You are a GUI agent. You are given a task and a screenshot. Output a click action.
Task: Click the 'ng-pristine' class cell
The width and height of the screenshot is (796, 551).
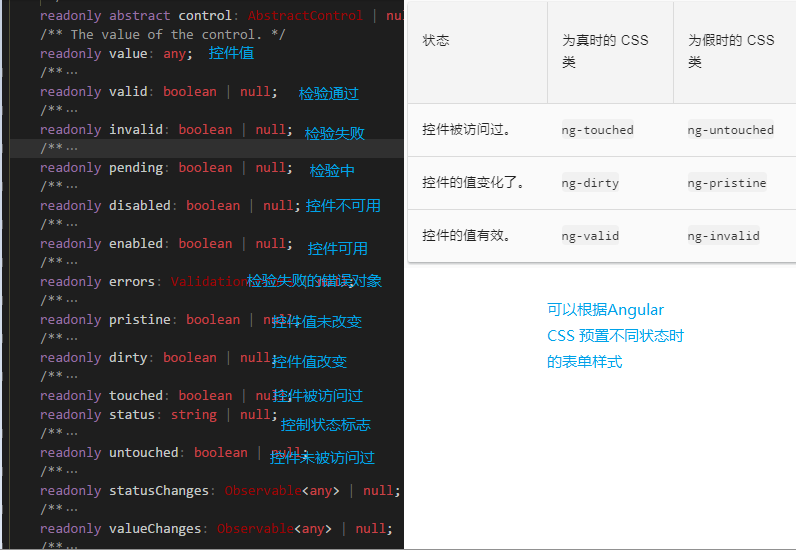click(x=727, y=183)
